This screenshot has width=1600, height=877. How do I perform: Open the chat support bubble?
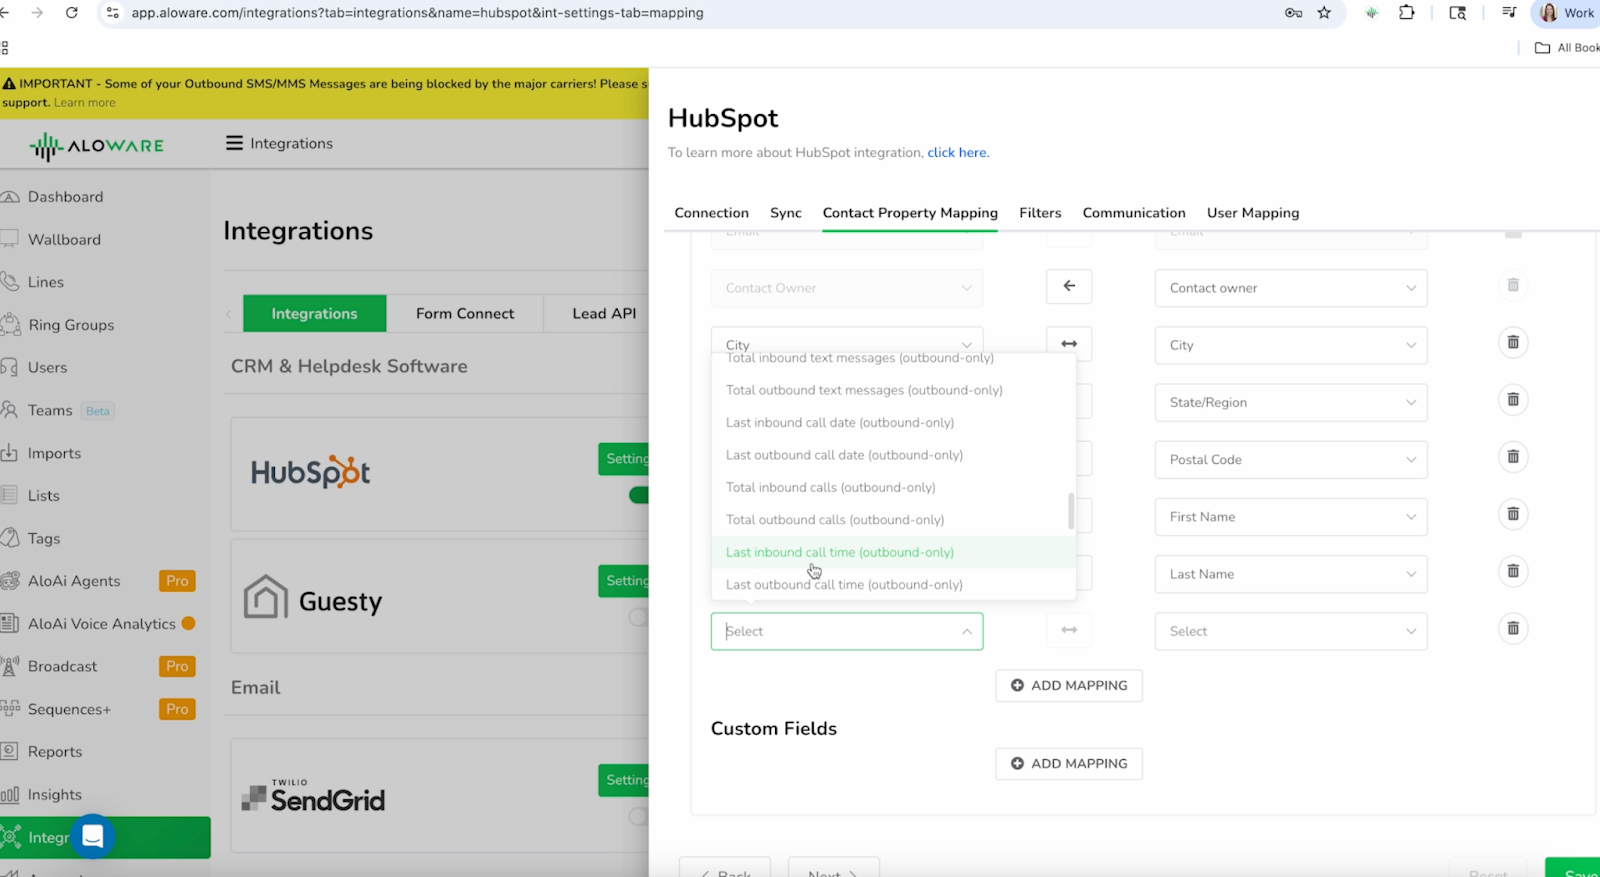[x=93, y=837]
